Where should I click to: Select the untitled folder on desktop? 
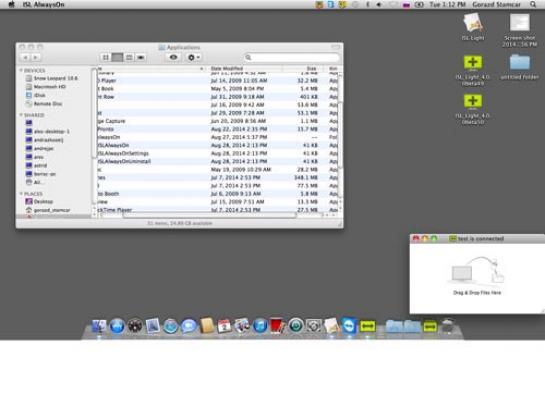(x=520, y=67)
